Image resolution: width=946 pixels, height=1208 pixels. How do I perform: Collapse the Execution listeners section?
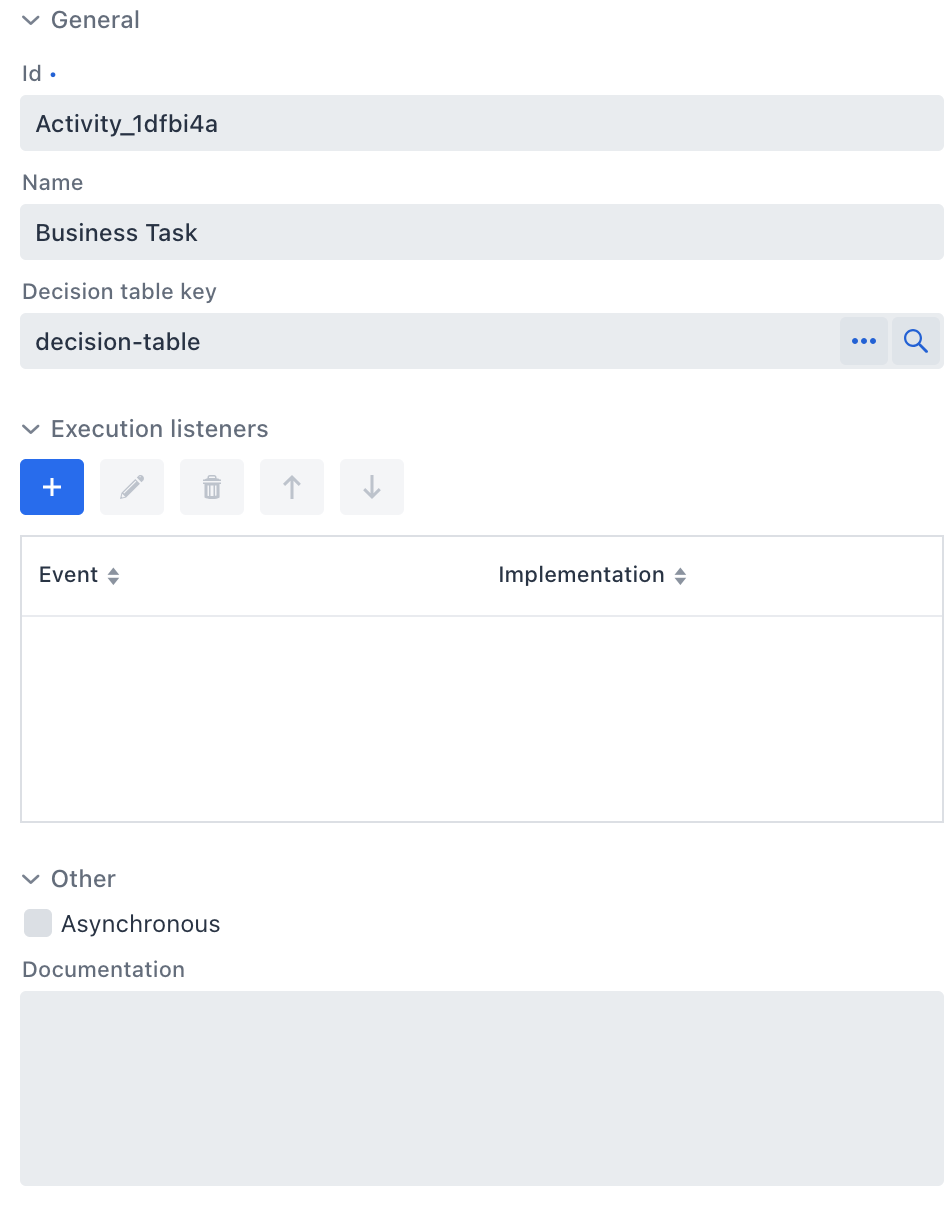pos(30,429)
